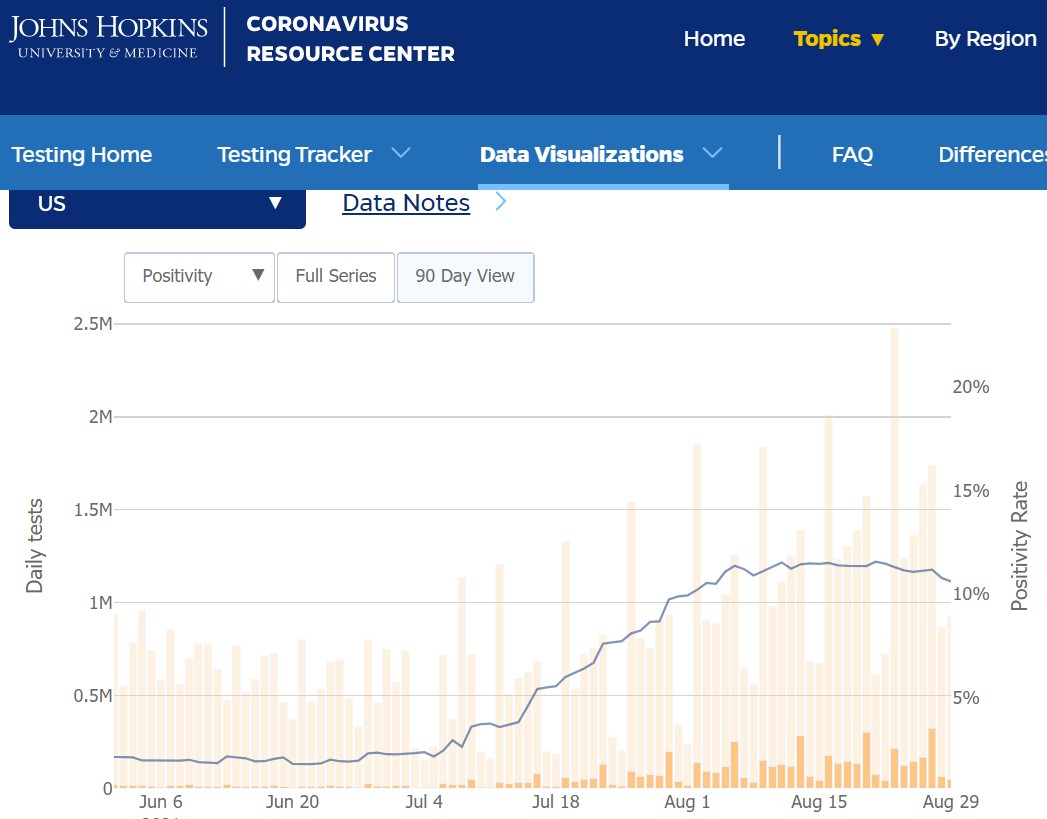
Task: Go to the Home page
Action: coord(714,39)
